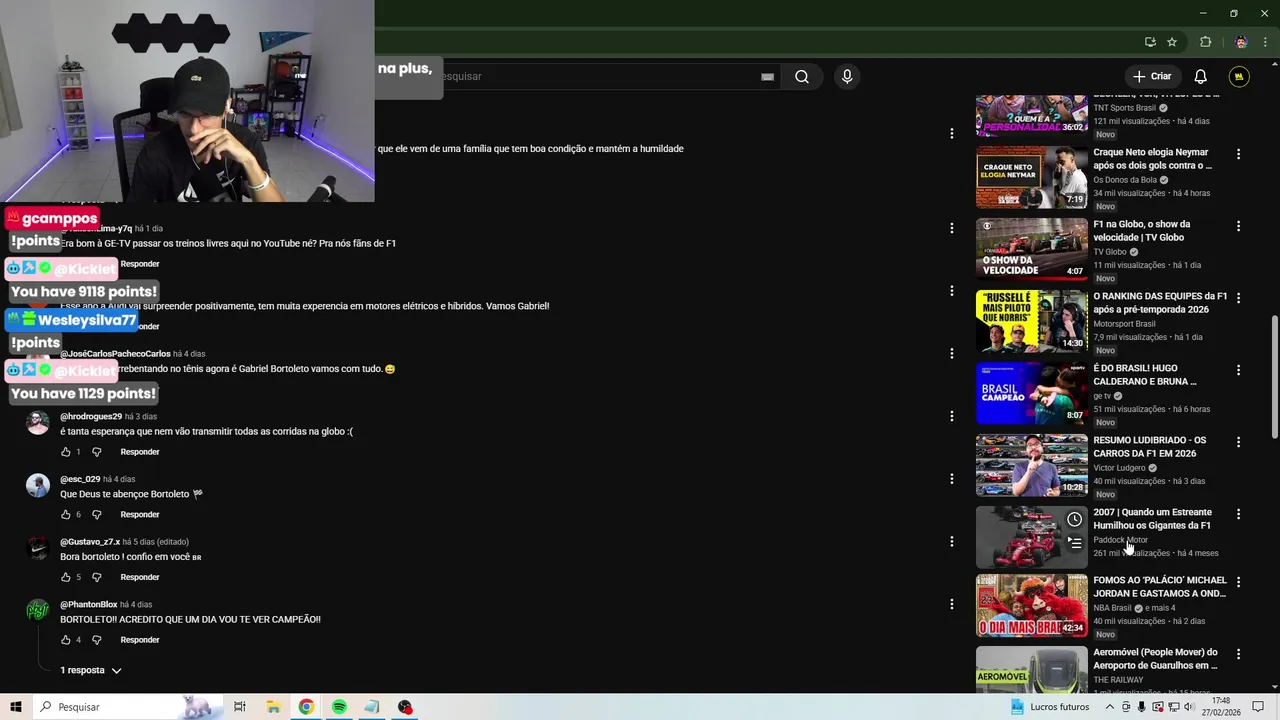Reply to @hrodrogues29 comment via Responder
Screen dimensions: 1280x720
click(140, 452)
